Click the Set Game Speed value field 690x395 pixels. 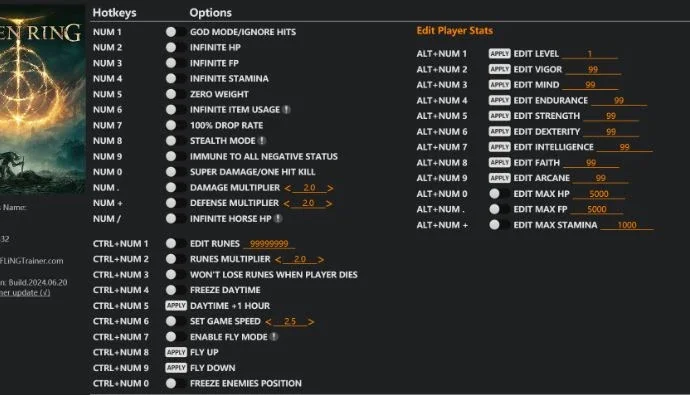coord(290,322)
